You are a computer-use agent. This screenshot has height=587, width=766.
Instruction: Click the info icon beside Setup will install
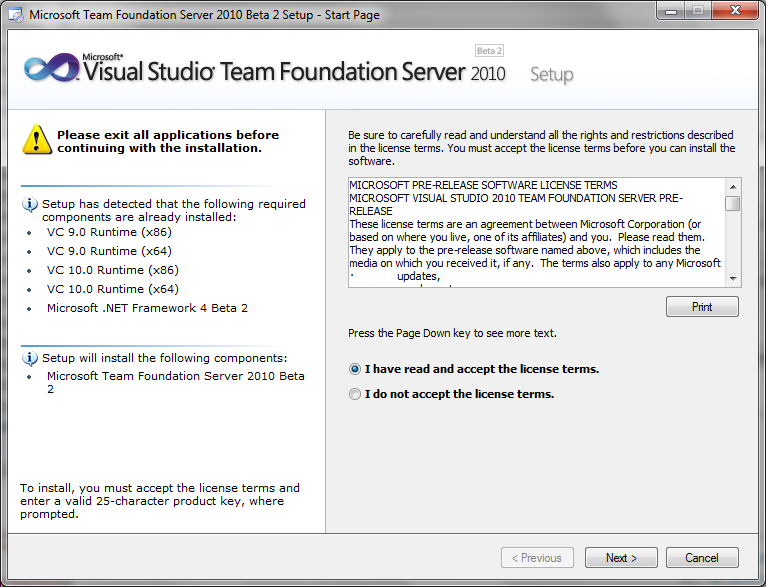coord(30,358)
